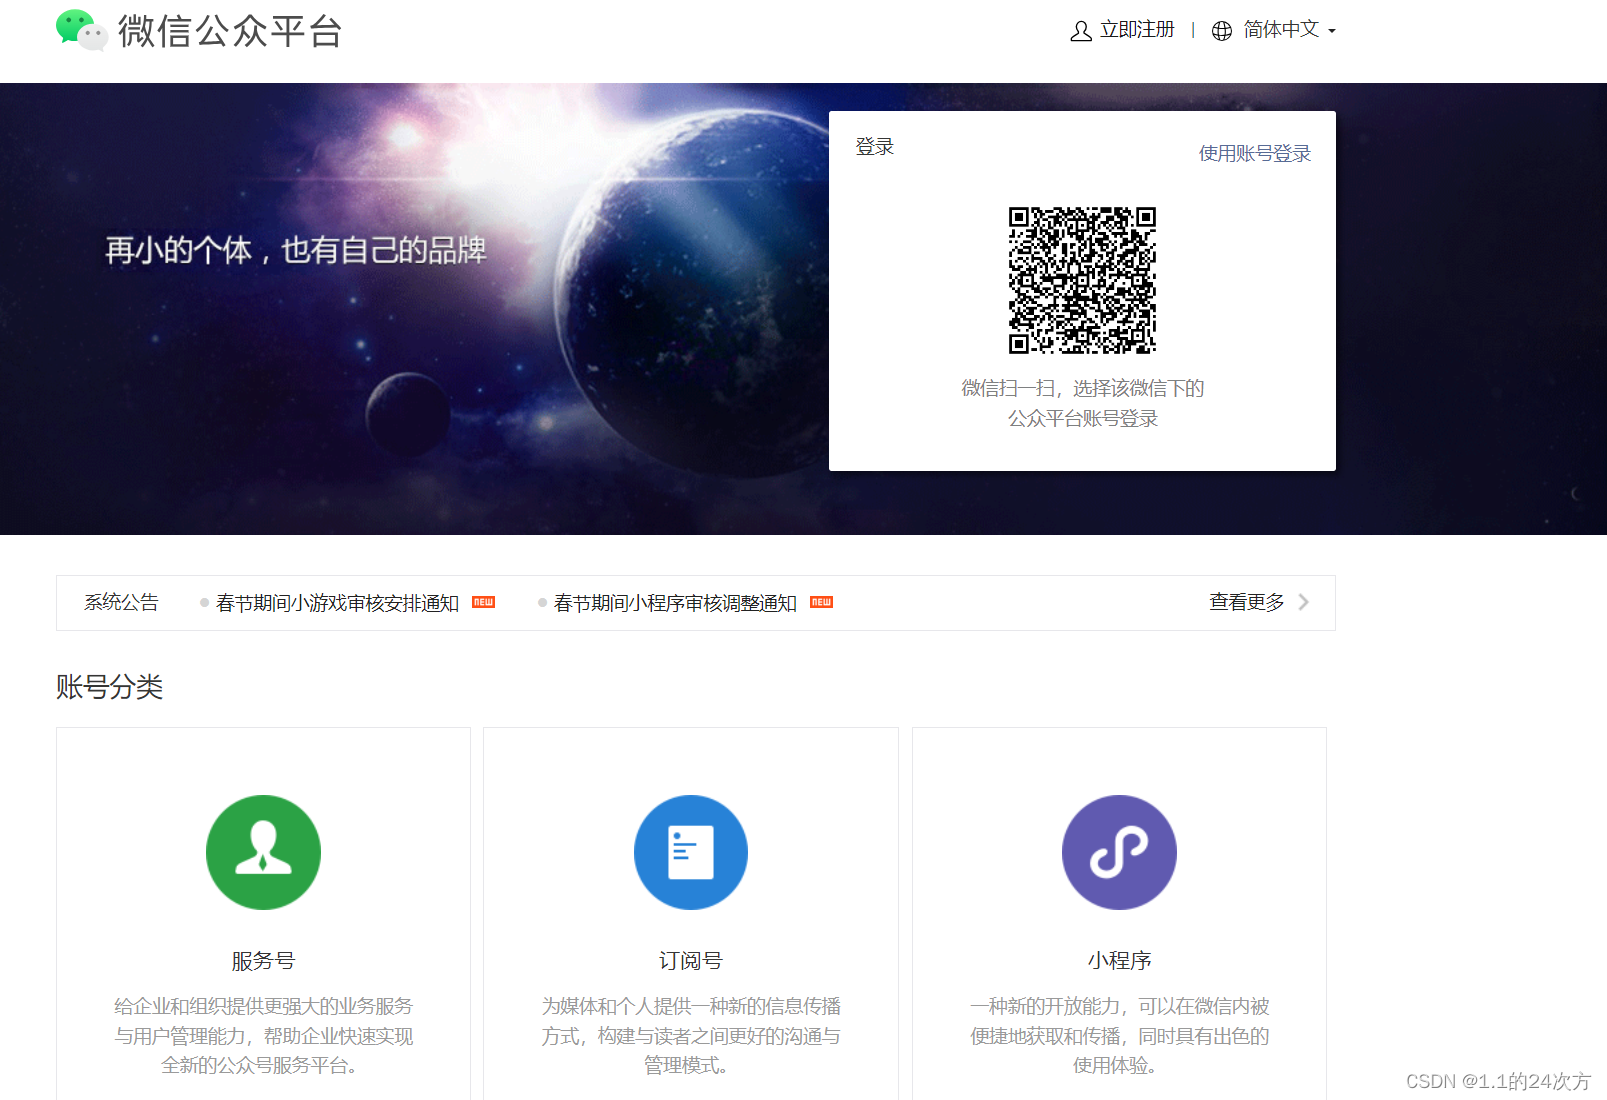
Task: Click the 账号分类 section heading
Action: coord(110,687)
